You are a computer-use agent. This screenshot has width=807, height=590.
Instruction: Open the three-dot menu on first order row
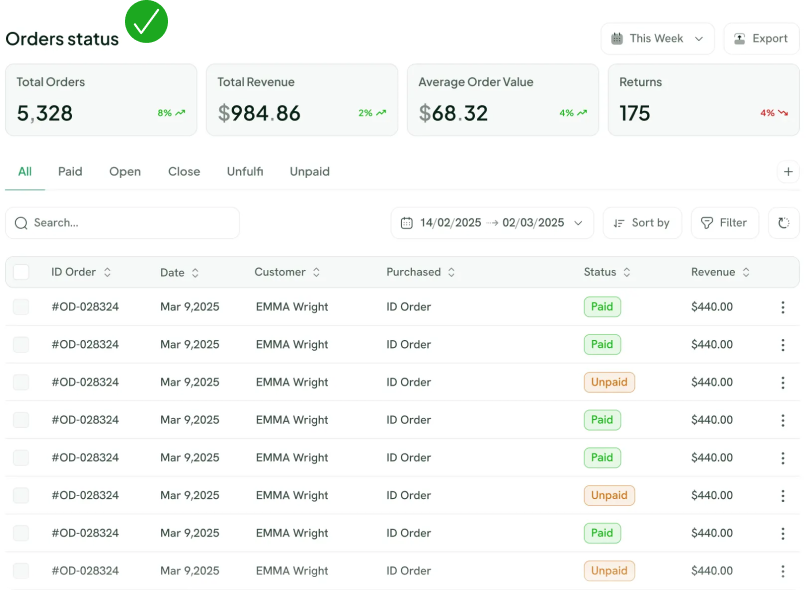(783, 307)
